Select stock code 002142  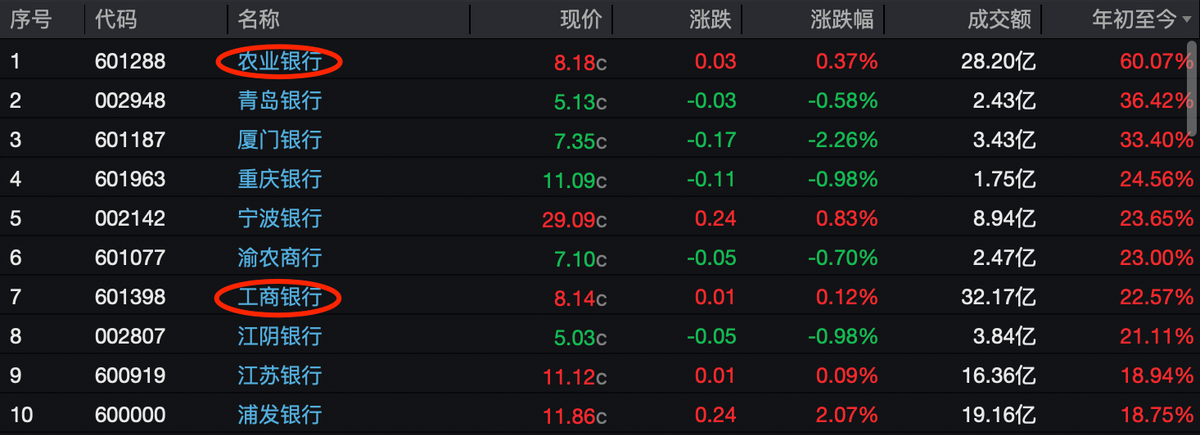(x=130, y=218)
